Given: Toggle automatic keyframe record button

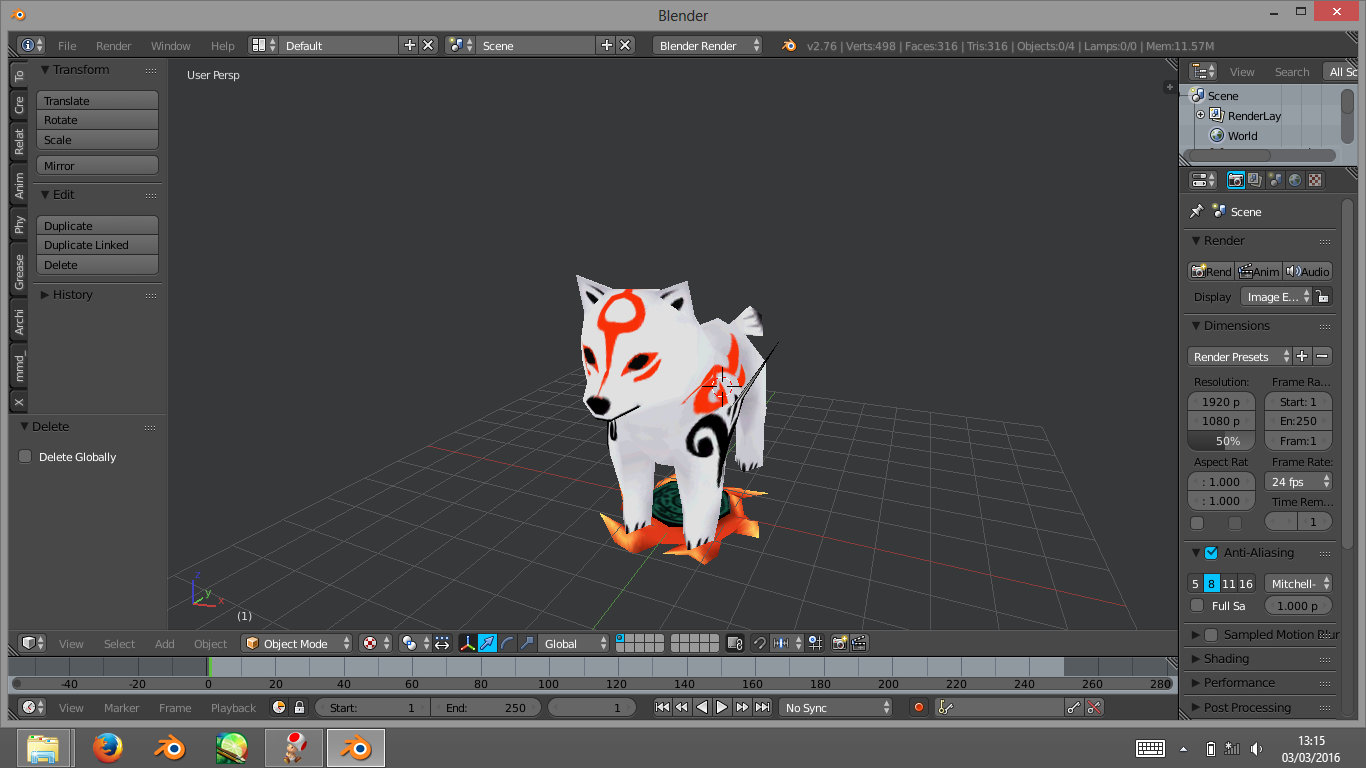Looking at the screenshot, I should (919, 707).
